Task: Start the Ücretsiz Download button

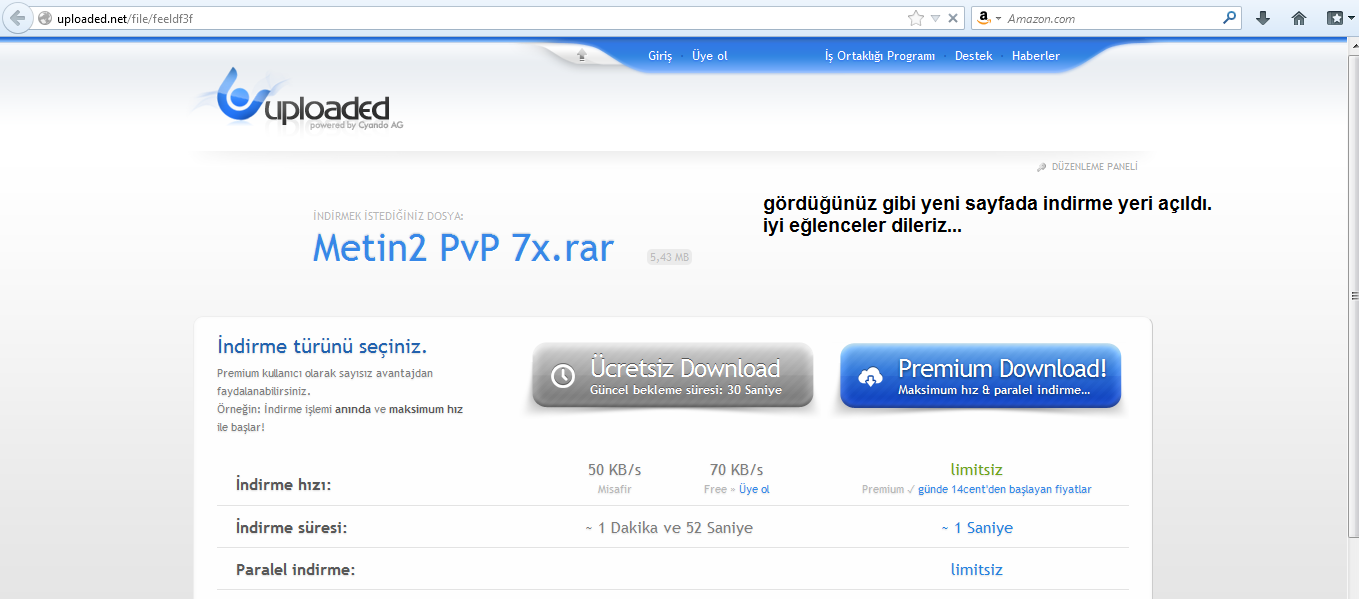Action: (672, 376)
